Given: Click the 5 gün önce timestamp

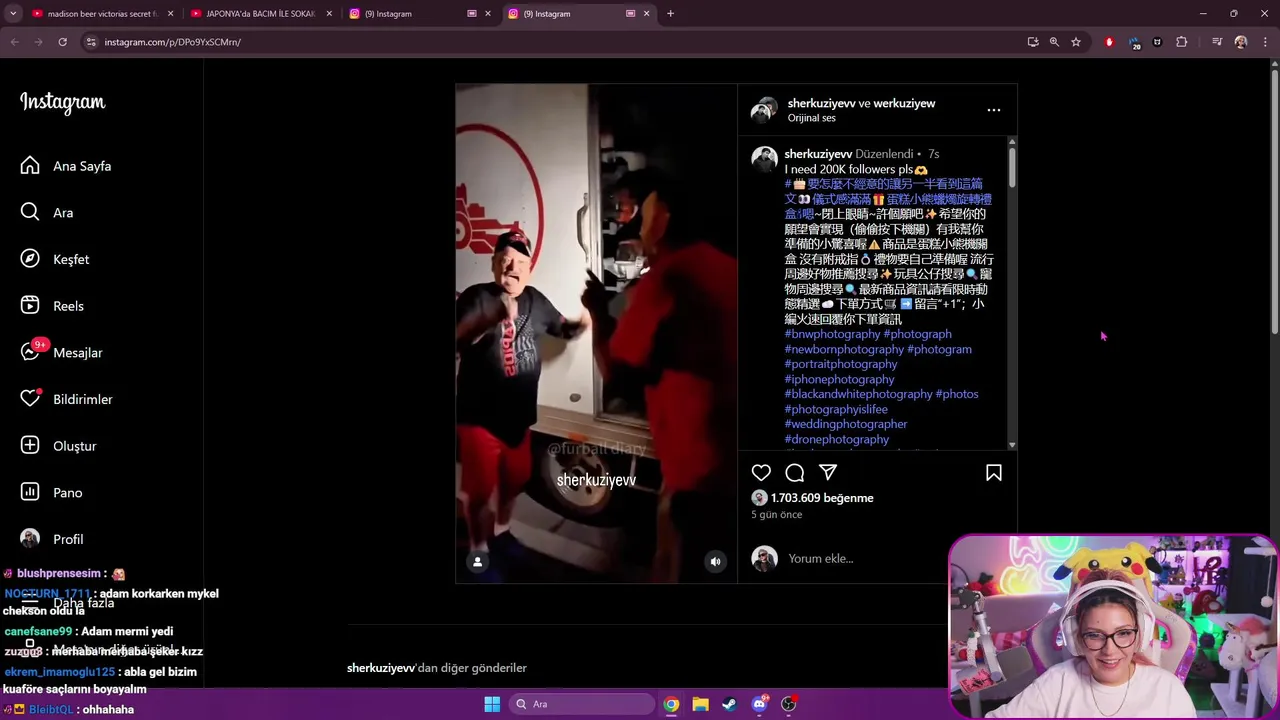Looking at the screenshot, I should pyautogui.click(x=777, y=515).
